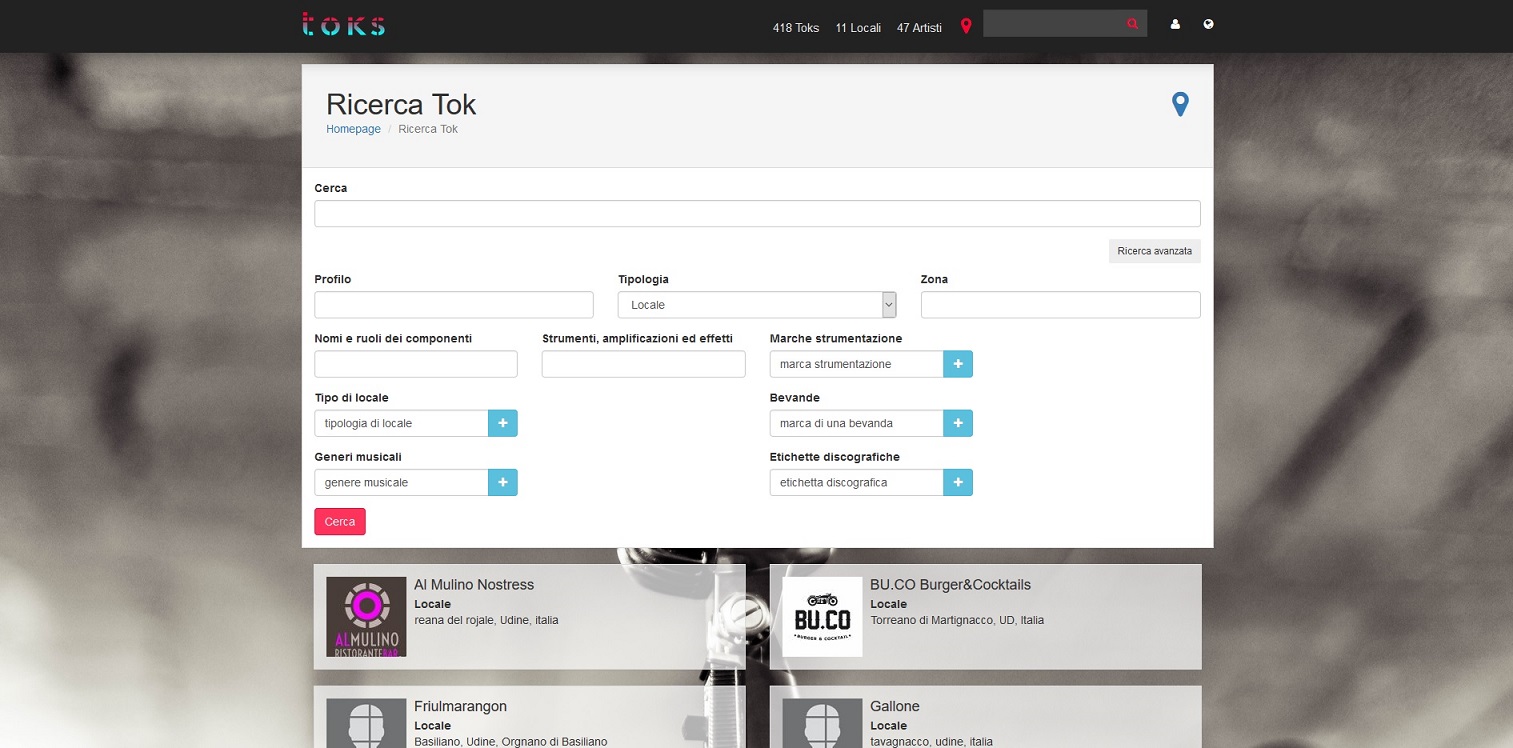This screenshot has height=748, width=1513.
Task: Click the red search magnifier icon
Action: tap(1132, 24)
